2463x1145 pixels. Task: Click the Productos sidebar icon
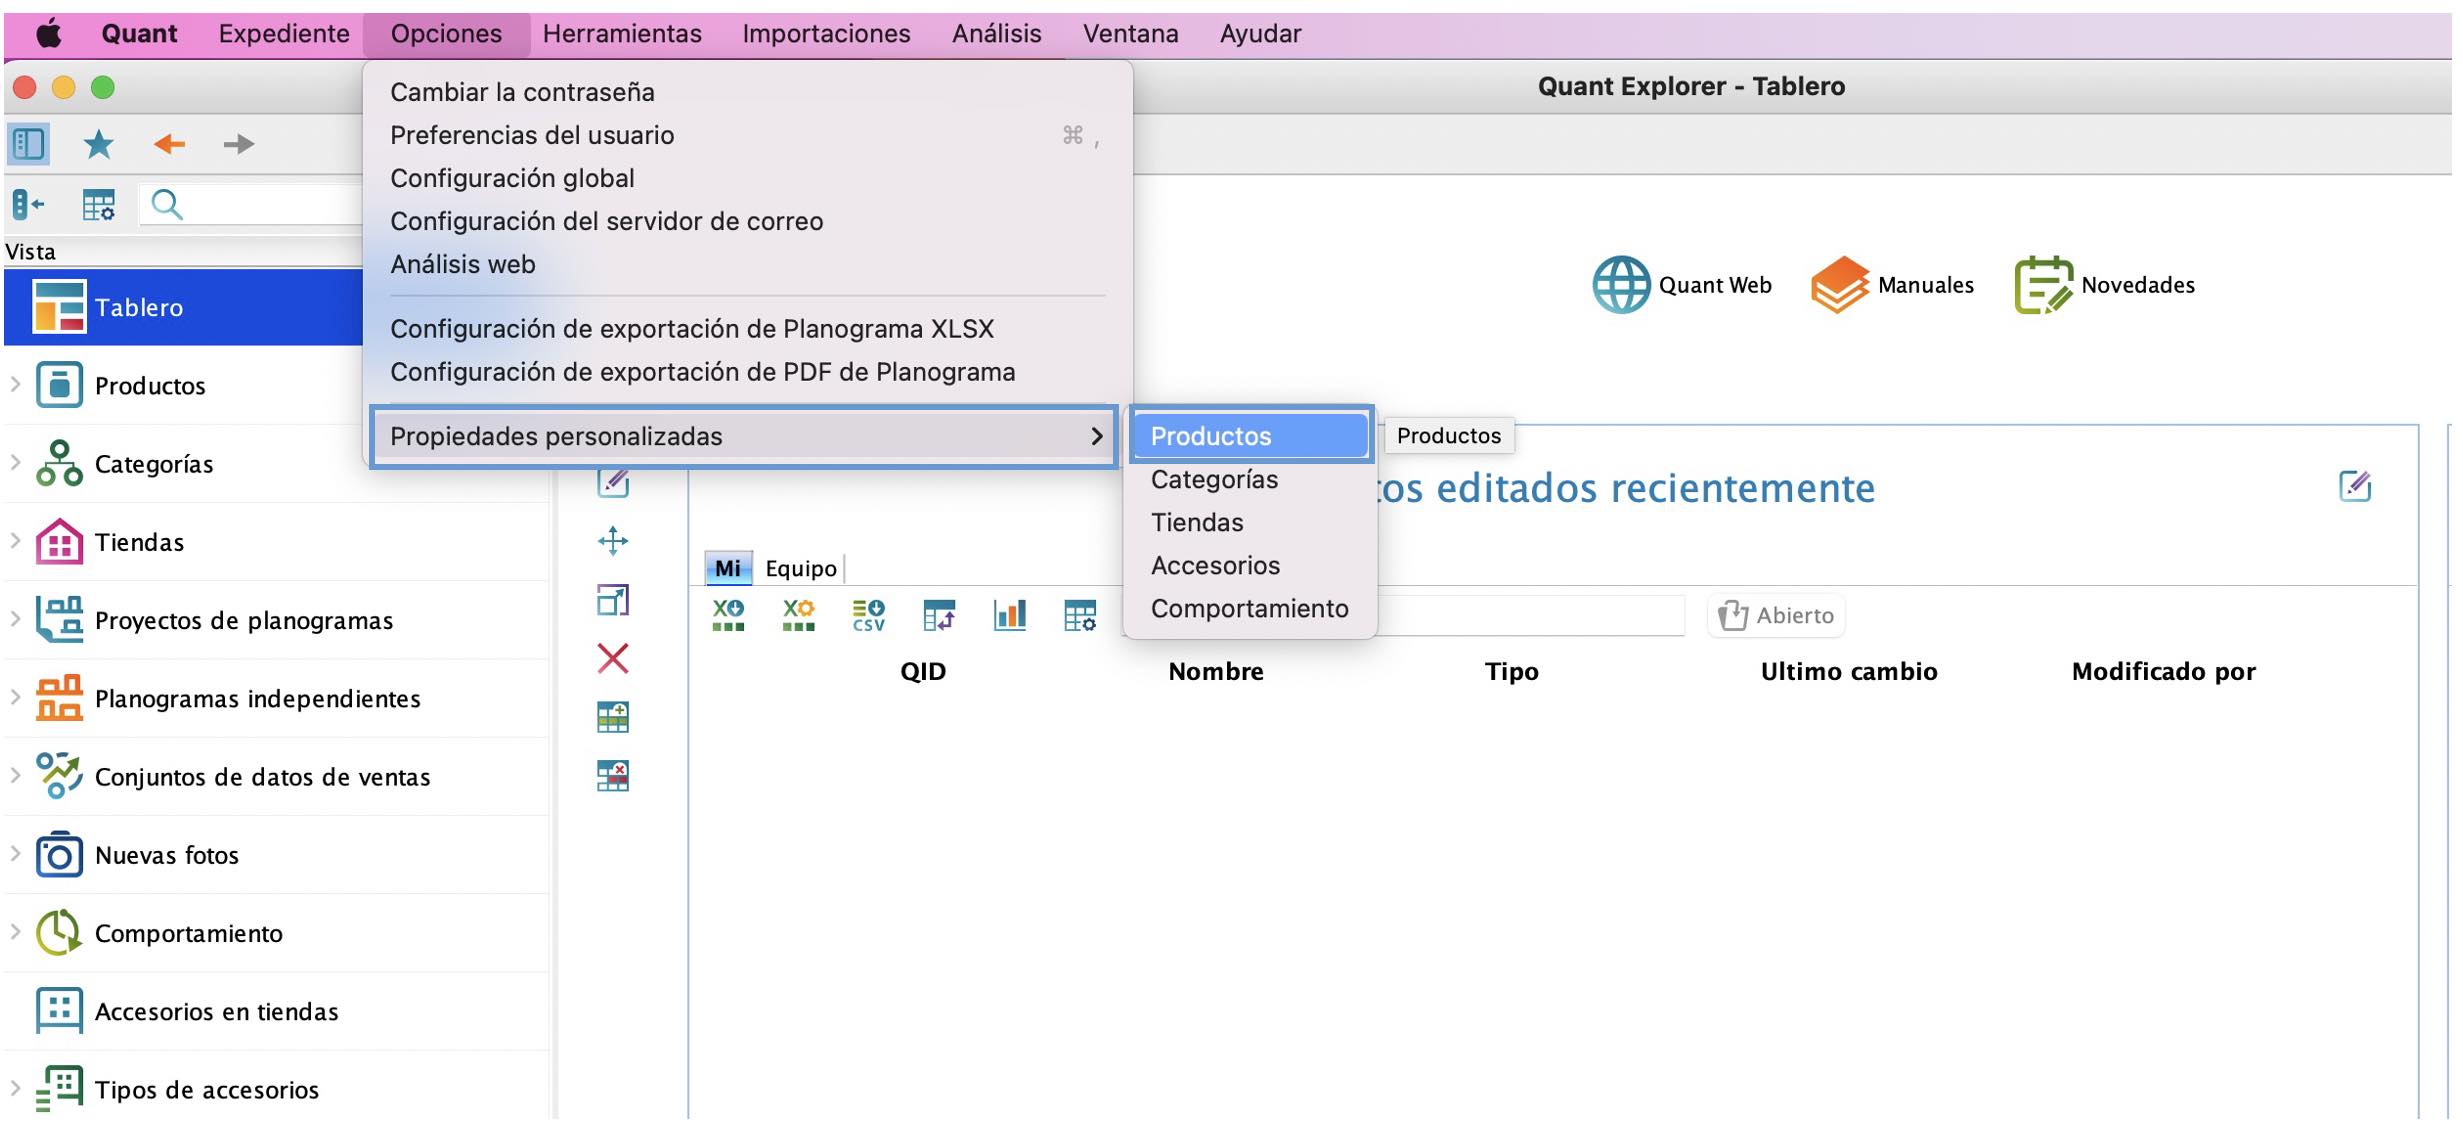[59, 385]
